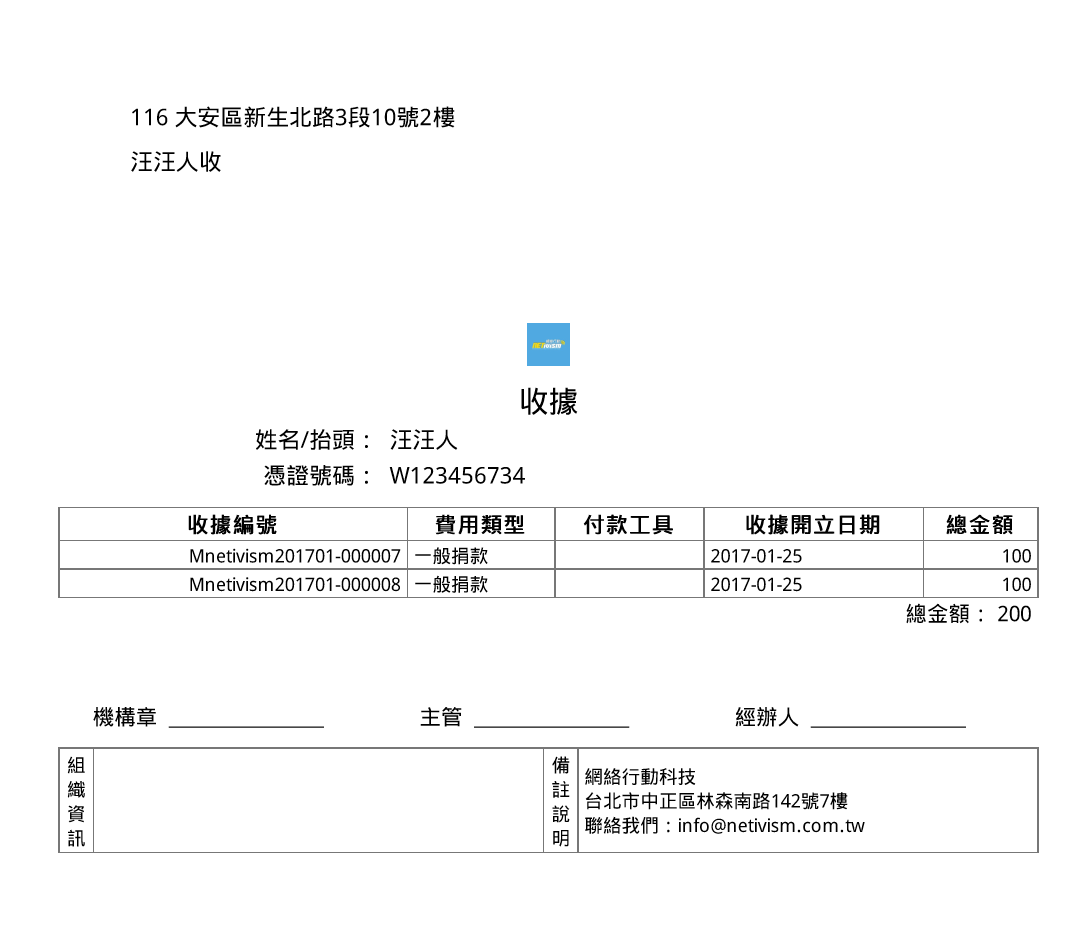Click the blue Netivism logo above the title

[x=548, y=344]
